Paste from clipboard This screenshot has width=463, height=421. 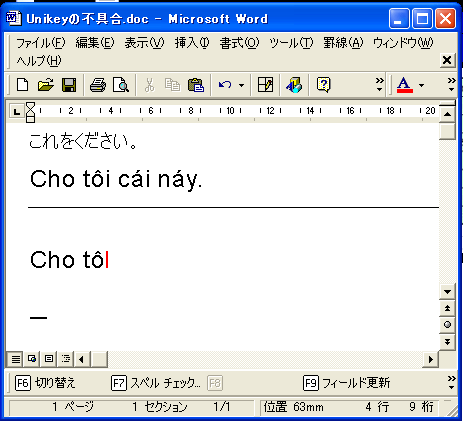pos(196,85)
